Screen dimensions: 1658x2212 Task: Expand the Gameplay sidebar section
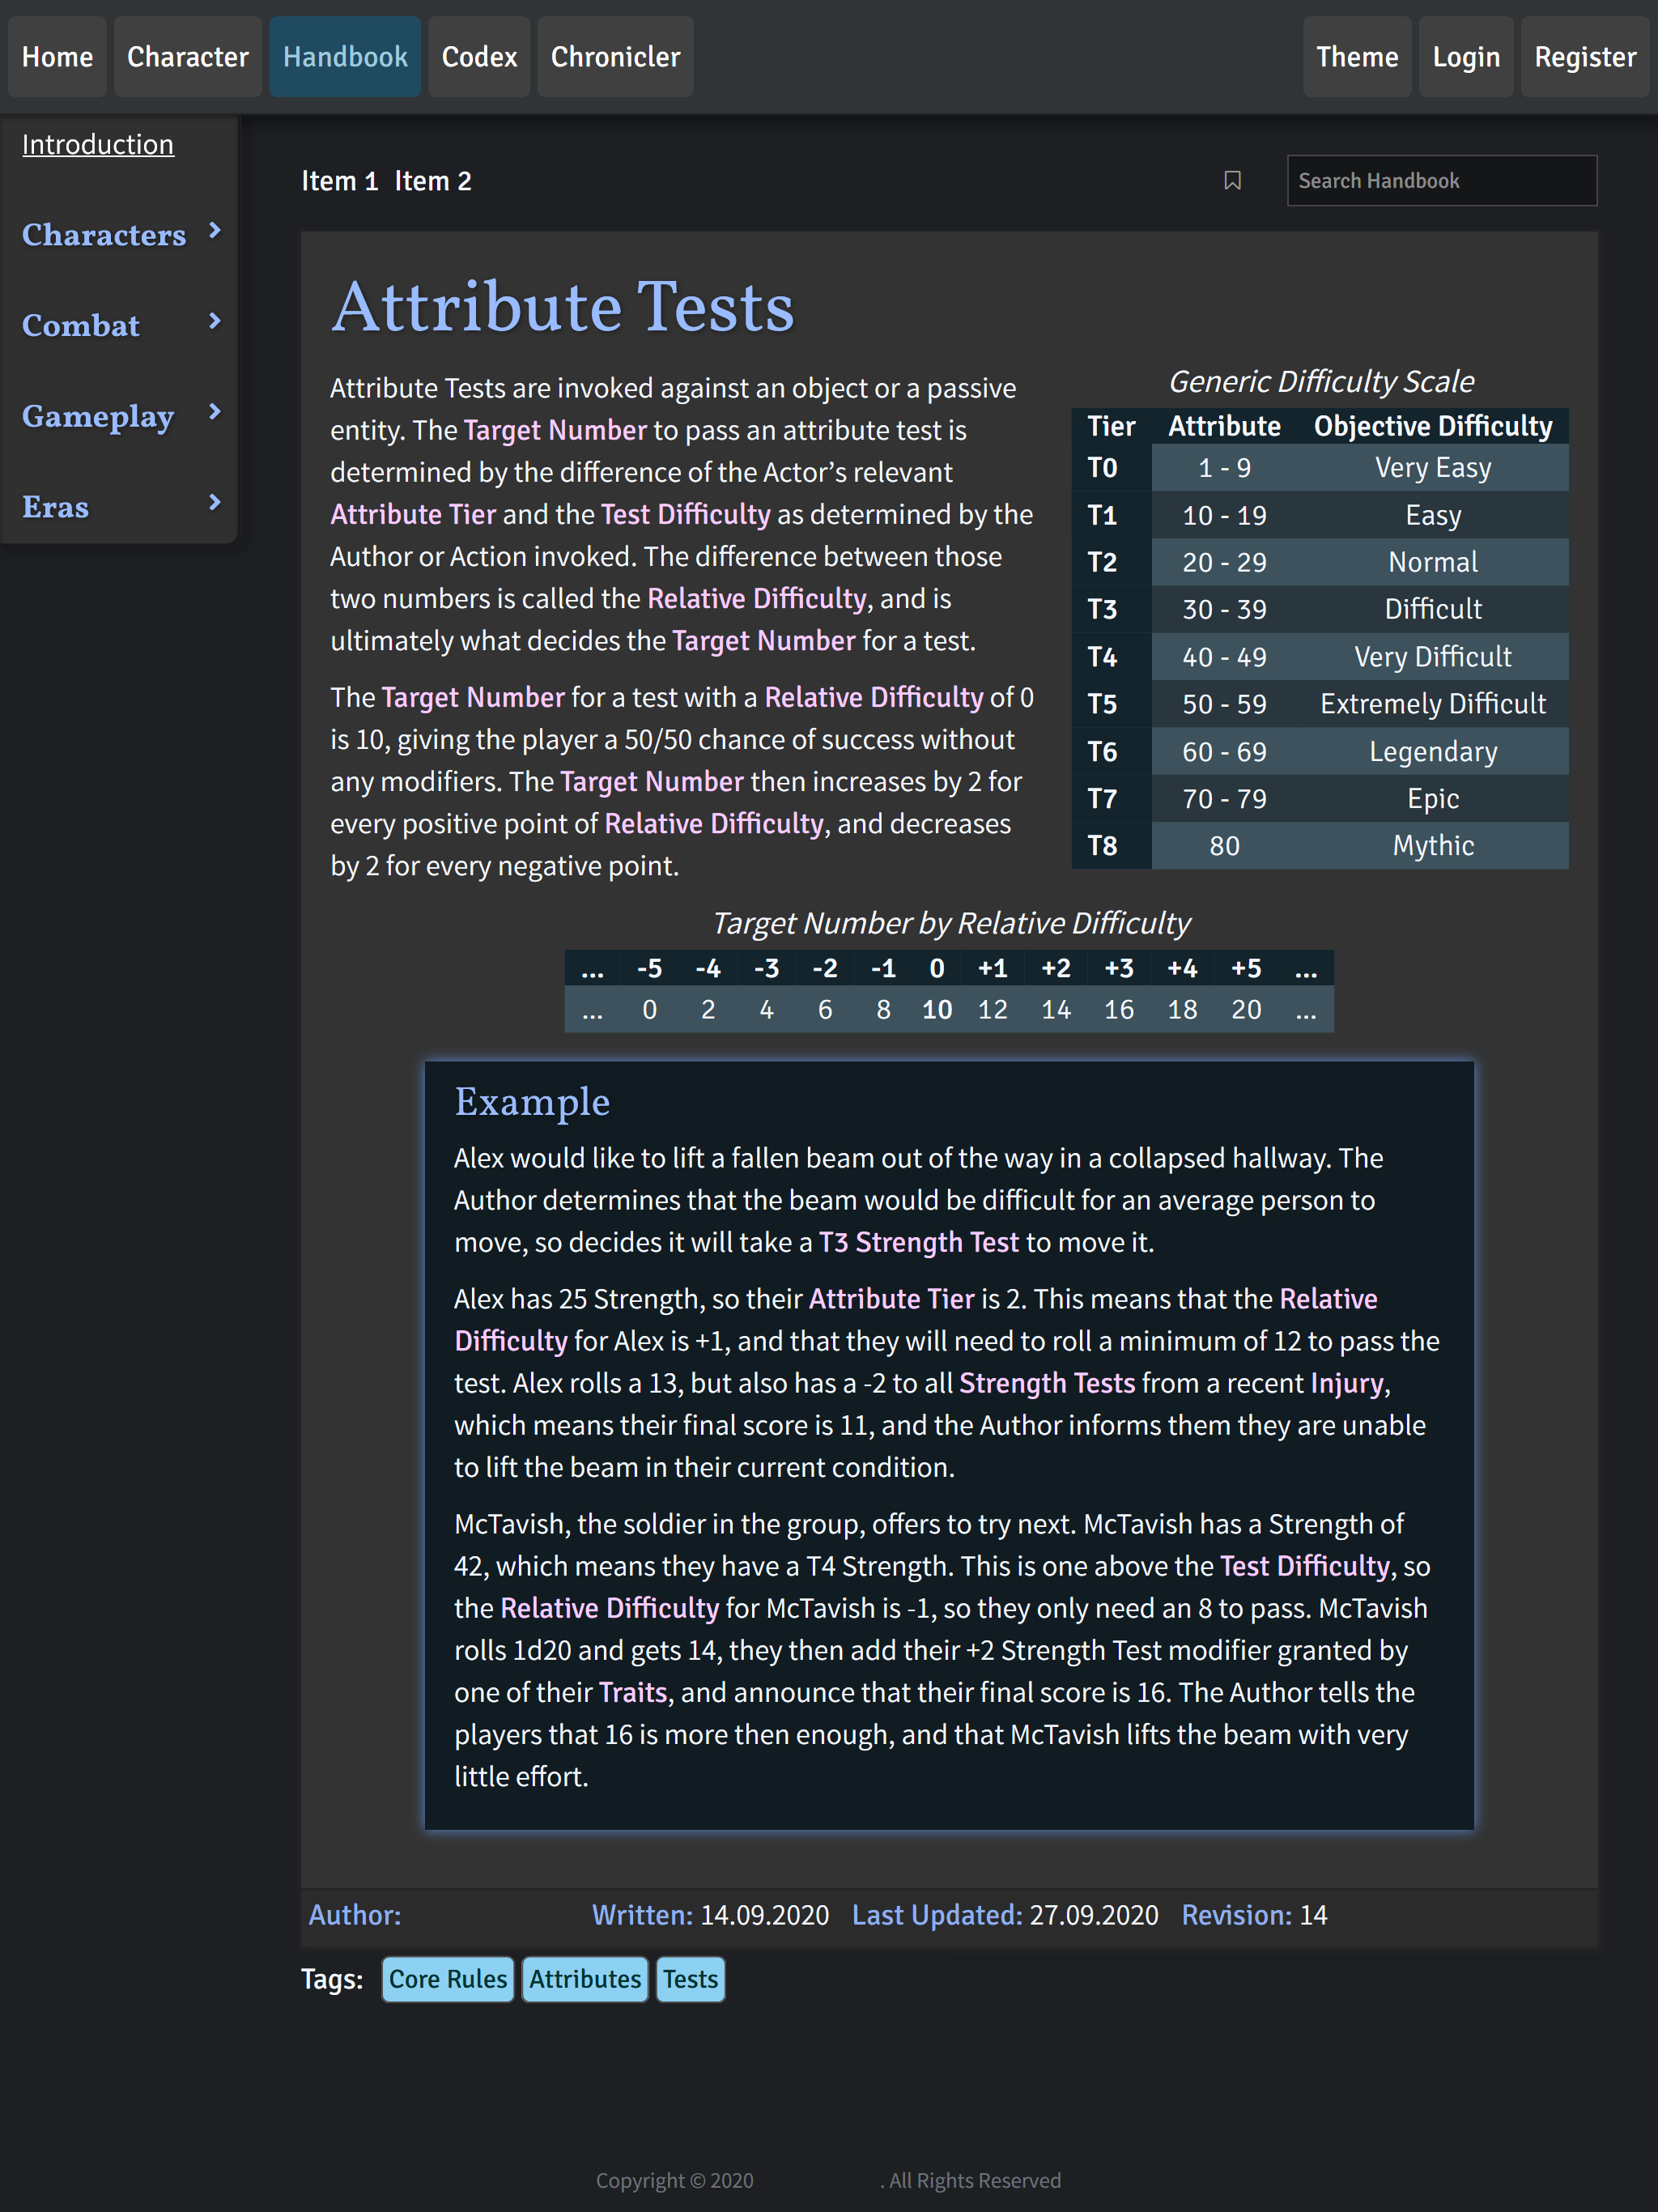[x=121, y=416]
